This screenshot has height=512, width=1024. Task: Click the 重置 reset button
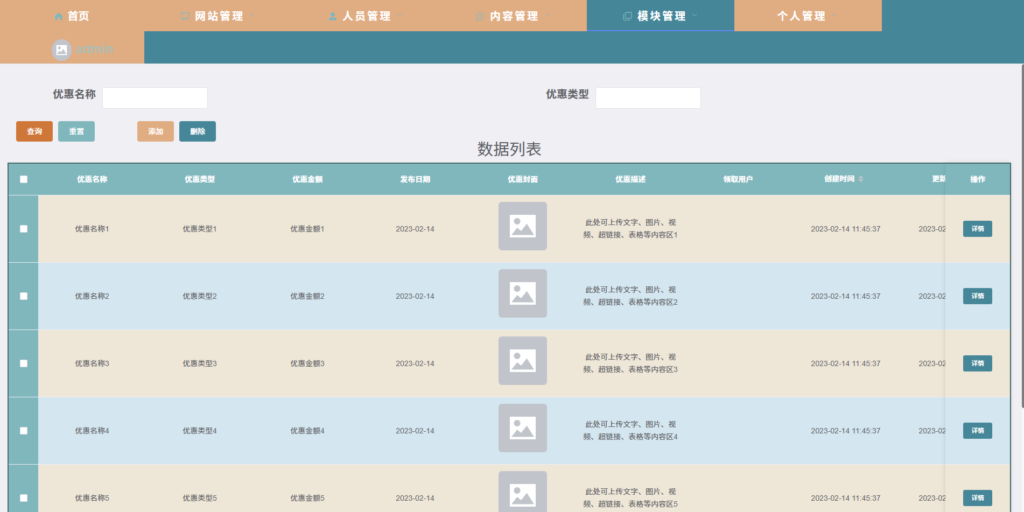76,131
